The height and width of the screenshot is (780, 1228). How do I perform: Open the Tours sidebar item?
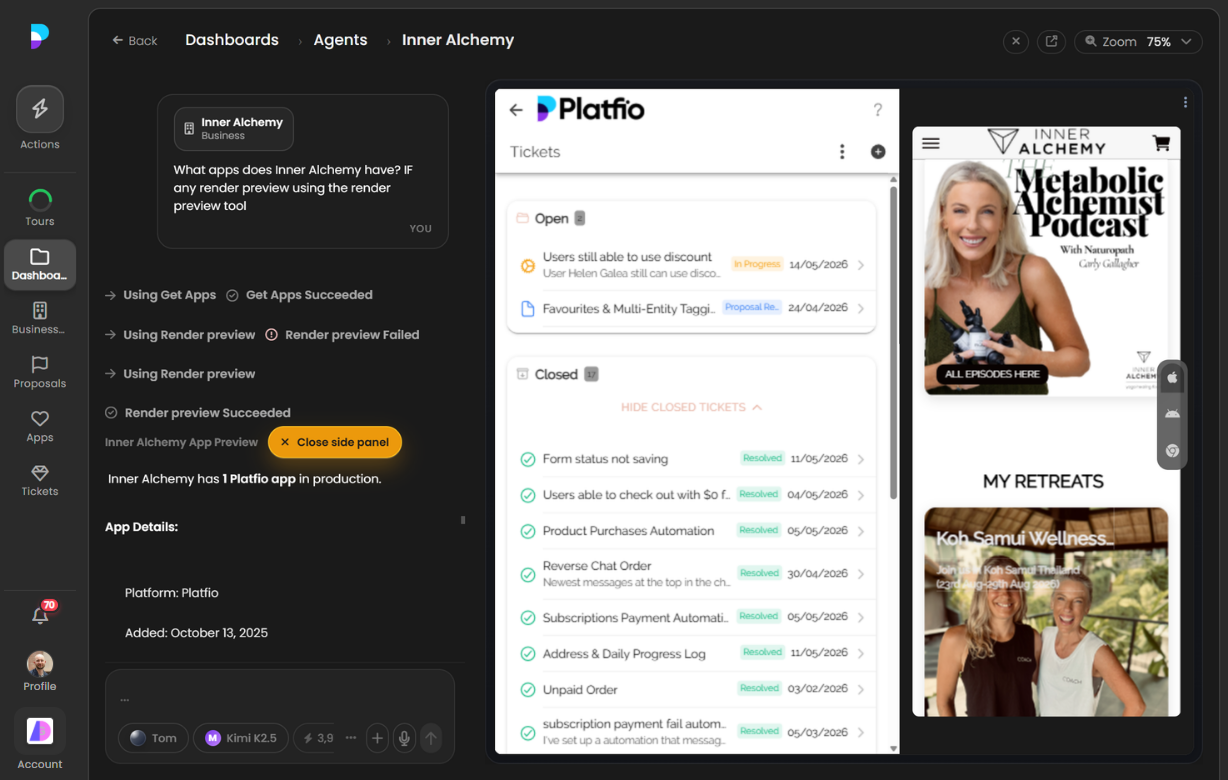click(x=40, y=207)
